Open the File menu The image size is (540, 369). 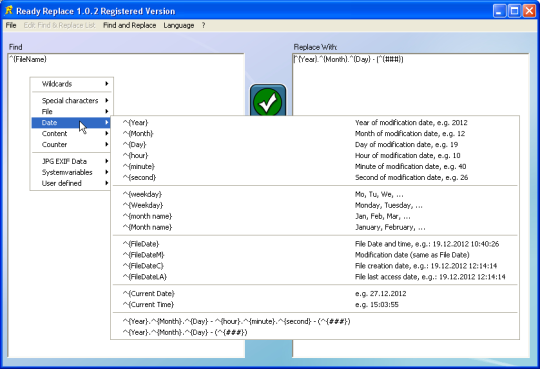click(x=11, y=25)
